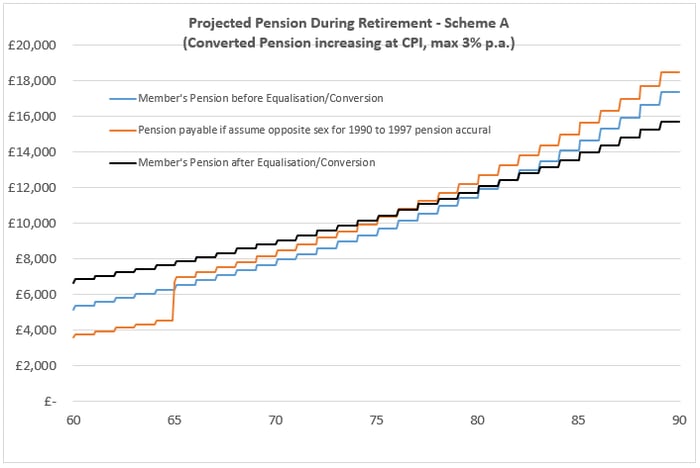Click the x-axis label 65
The image size is (700, 468).
click(173, 419)
